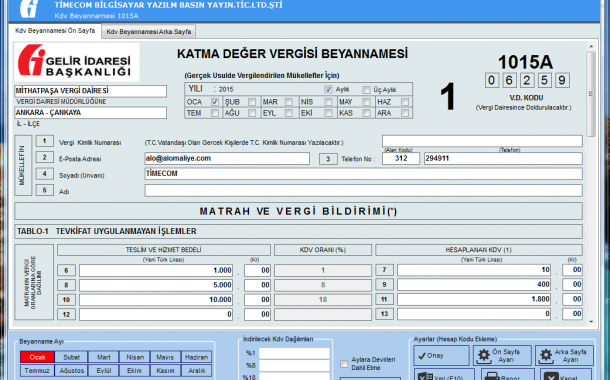Select Ekim in Beyanname Ayı
Viewport: 610px width, 380px height.
(x=135, y=370)
